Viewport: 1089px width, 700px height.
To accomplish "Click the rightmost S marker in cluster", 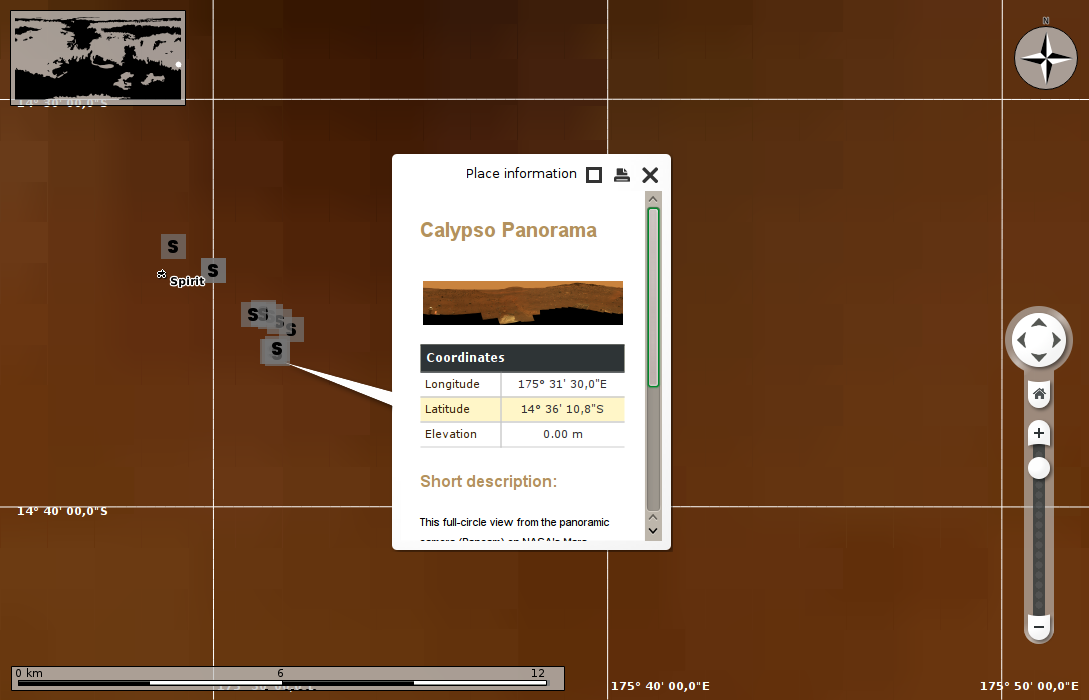I will [293, 329].
